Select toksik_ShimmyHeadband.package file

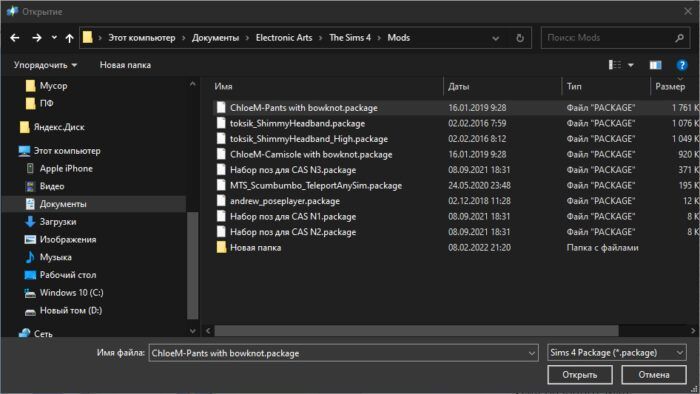coord(297,124)
